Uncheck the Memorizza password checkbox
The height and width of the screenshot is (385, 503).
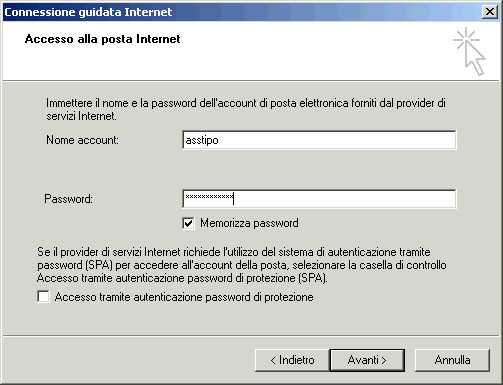pos(188,223)
